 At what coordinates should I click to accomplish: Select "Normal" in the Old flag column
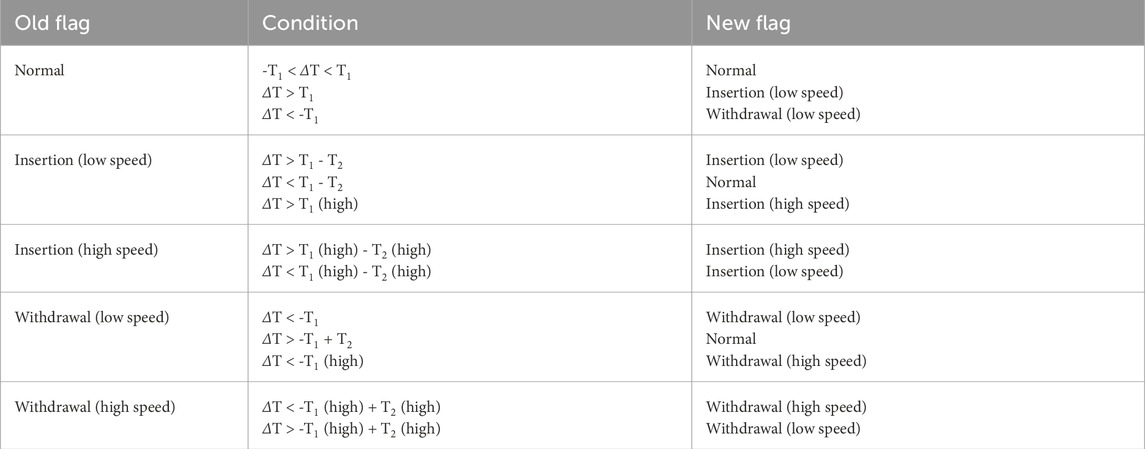39,71
